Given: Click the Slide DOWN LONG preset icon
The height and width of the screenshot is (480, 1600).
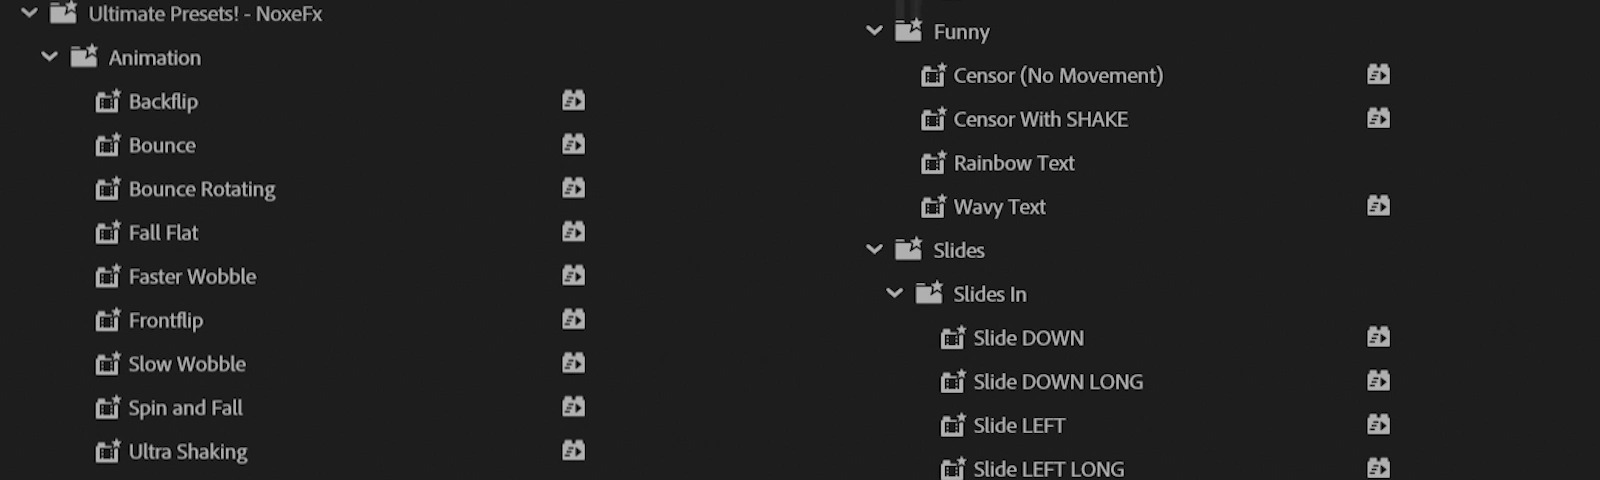Looking at the screenshot, I should pyautogui.click(x=952, y=382).
